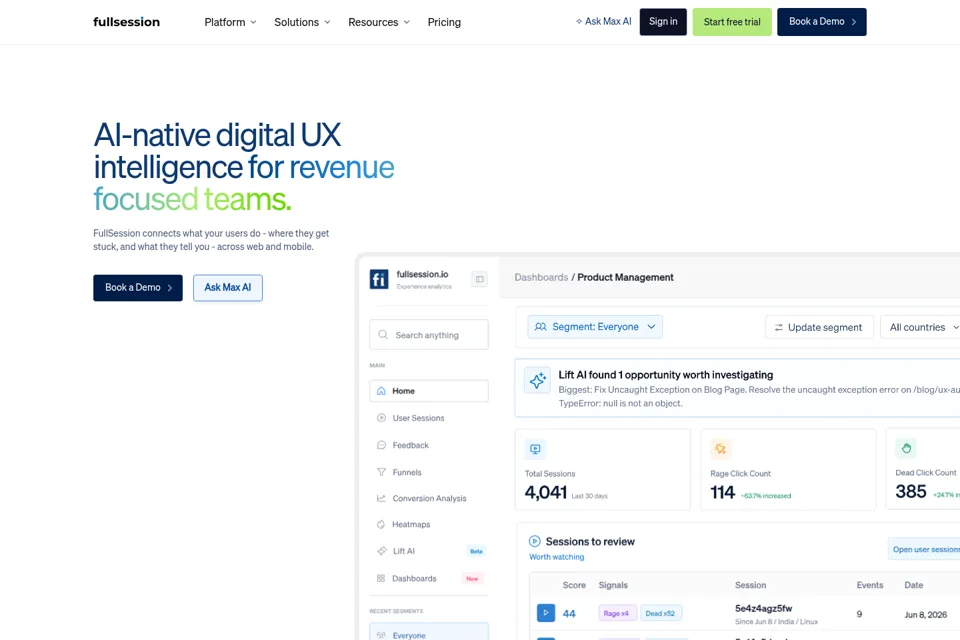Click the Rage x4 signal tag

pos(617,613)
